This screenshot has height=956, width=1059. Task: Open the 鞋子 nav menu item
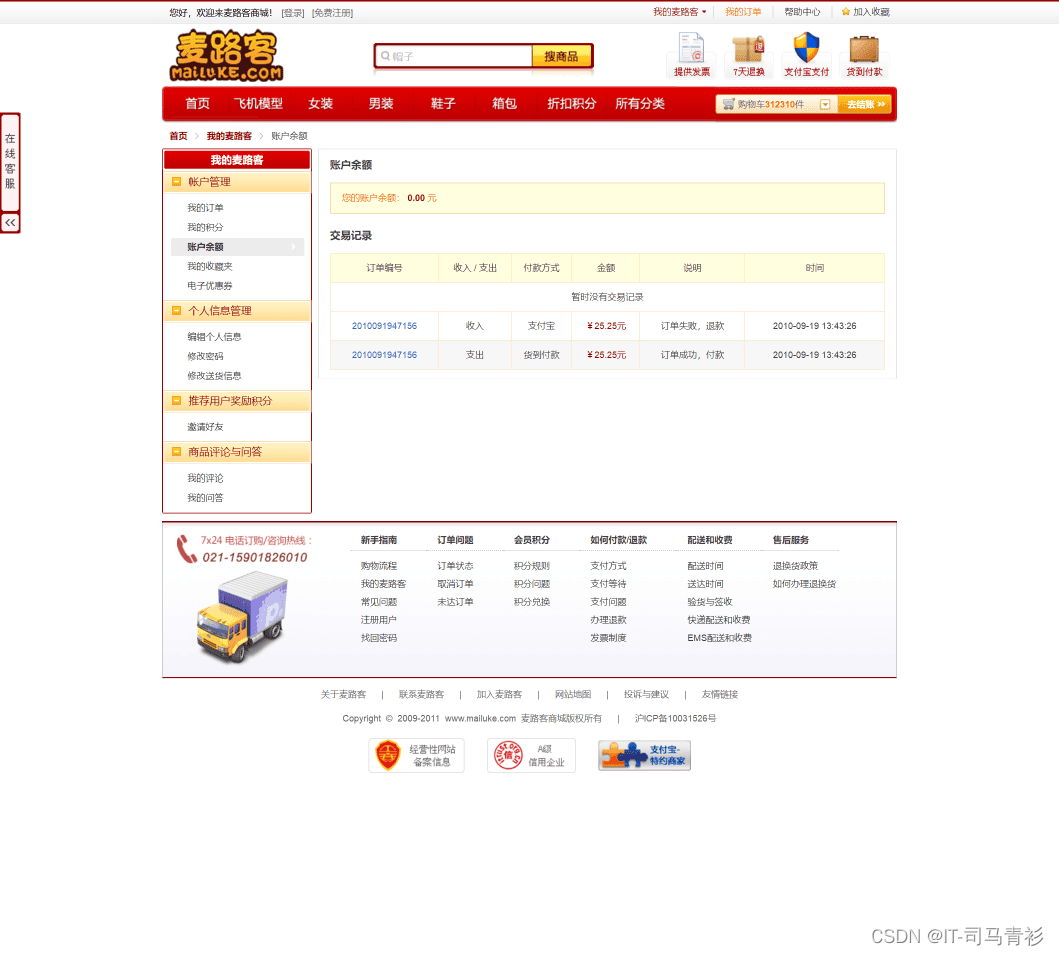[x=443, y=103]
